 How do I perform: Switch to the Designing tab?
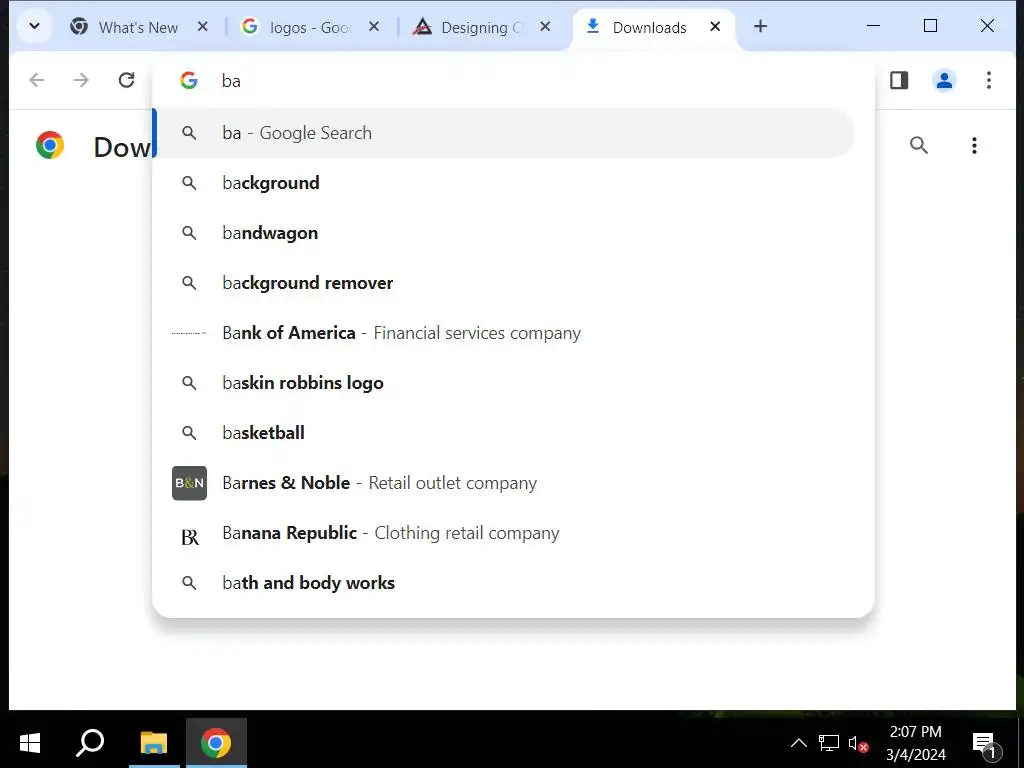pyautogui.click(x=481, y=27)
